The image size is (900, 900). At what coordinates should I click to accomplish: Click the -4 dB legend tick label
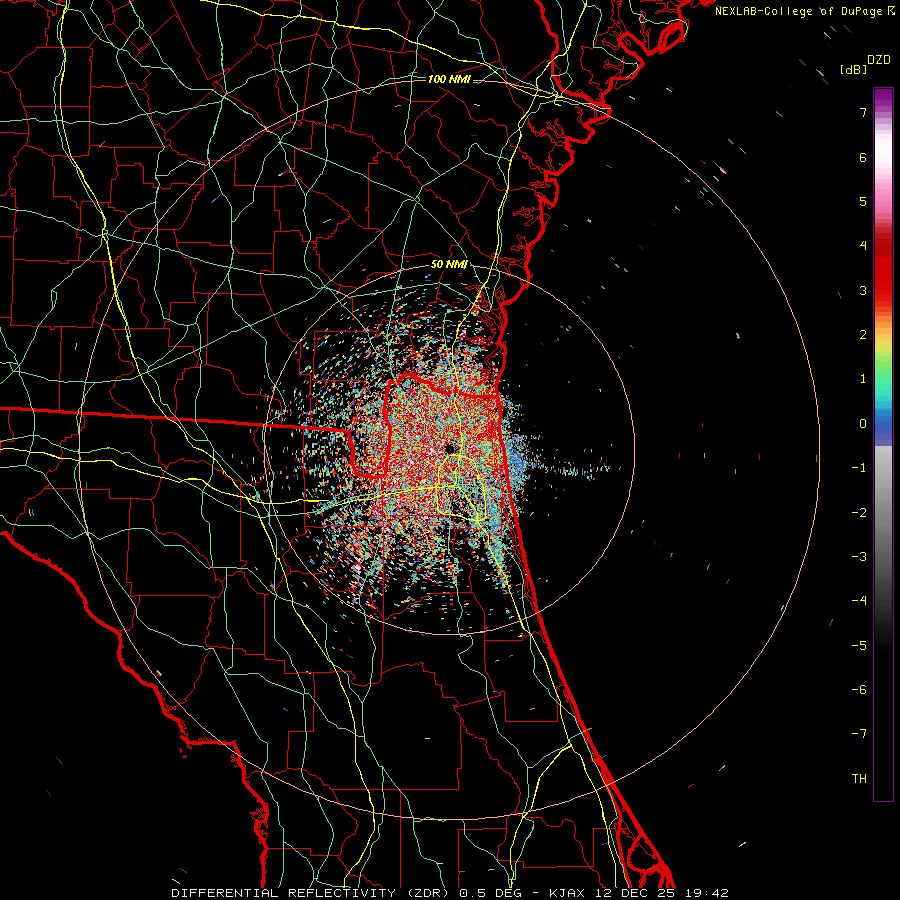[x=859, y=601]
